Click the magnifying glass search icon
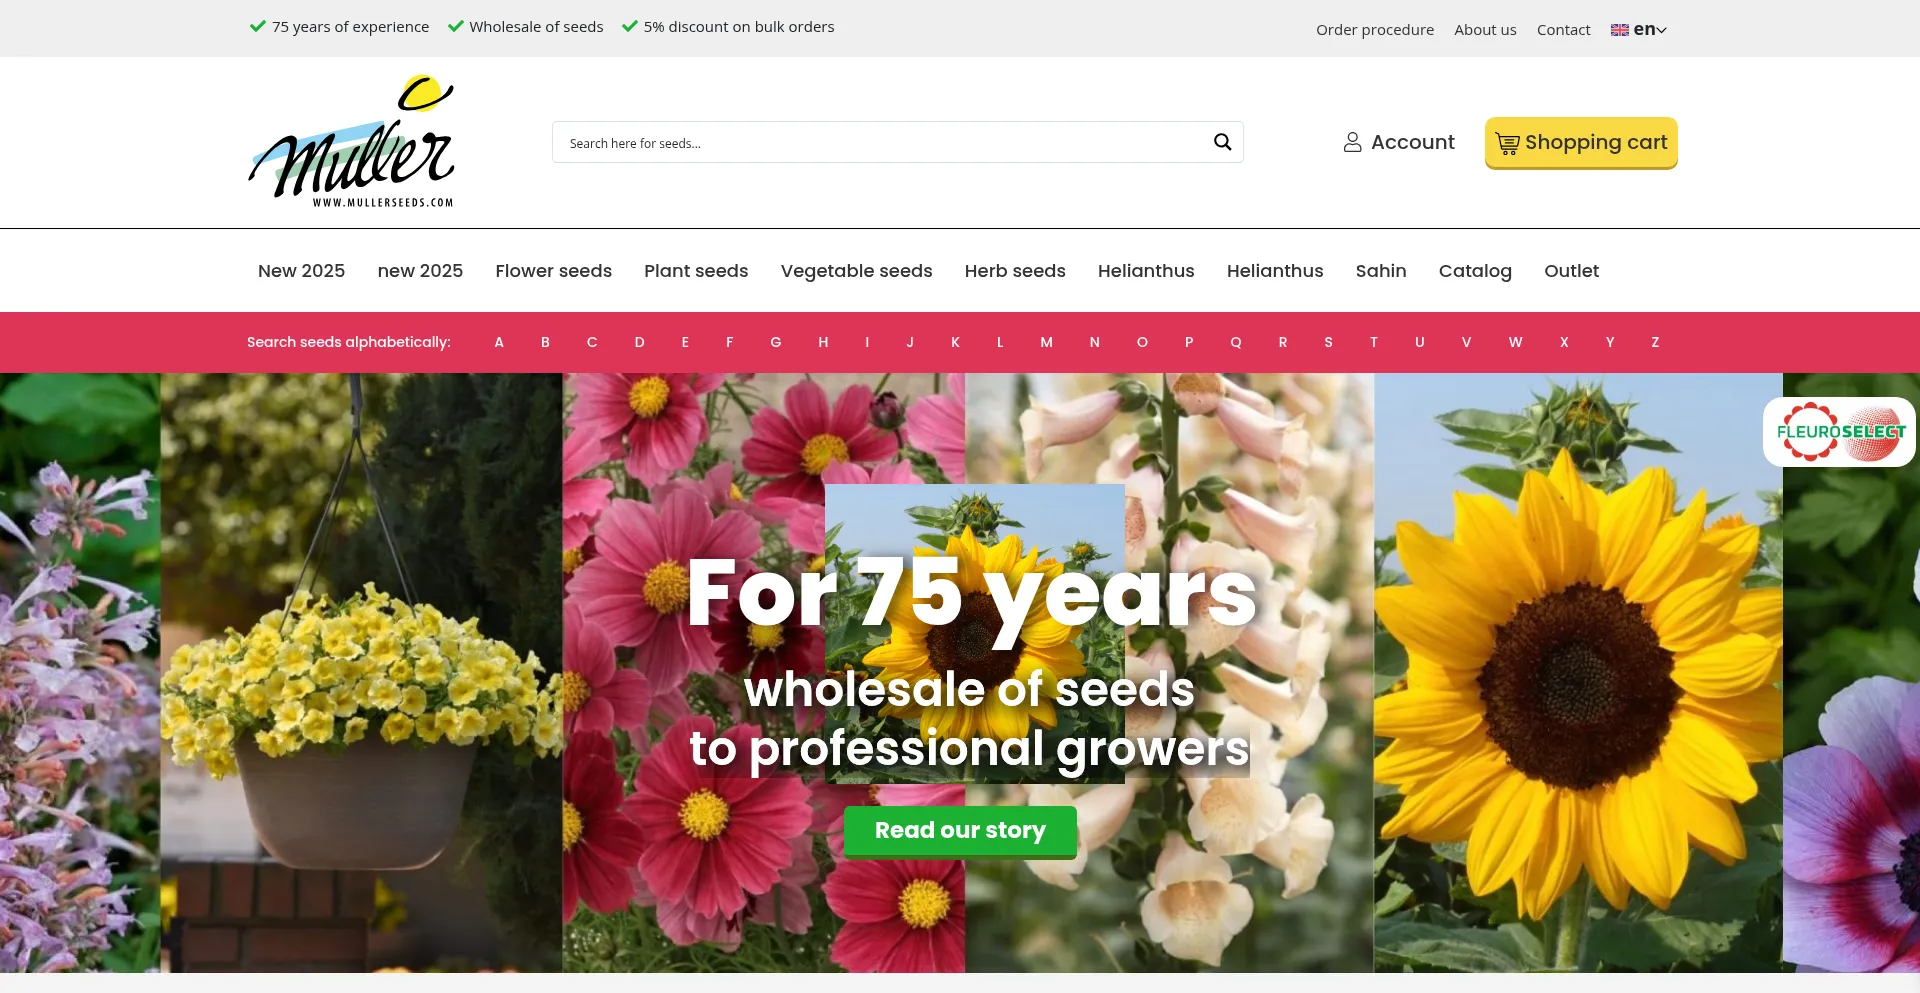This screenshot has height=993, width=1920. 1222,142
